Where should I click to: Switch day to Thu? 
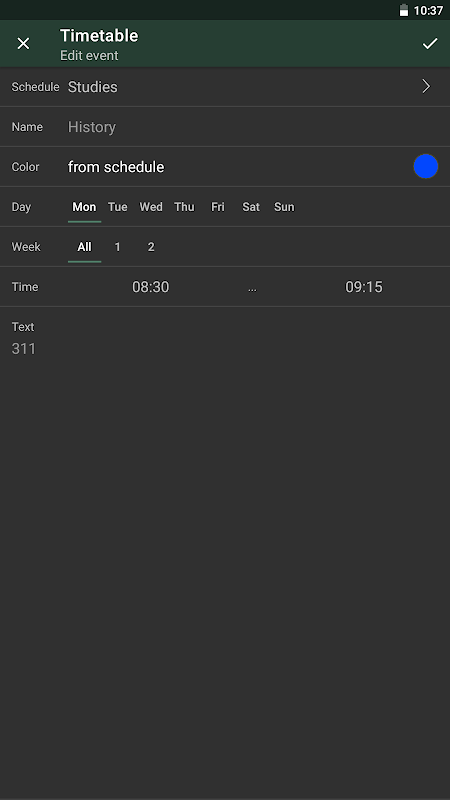coord(184,207)
